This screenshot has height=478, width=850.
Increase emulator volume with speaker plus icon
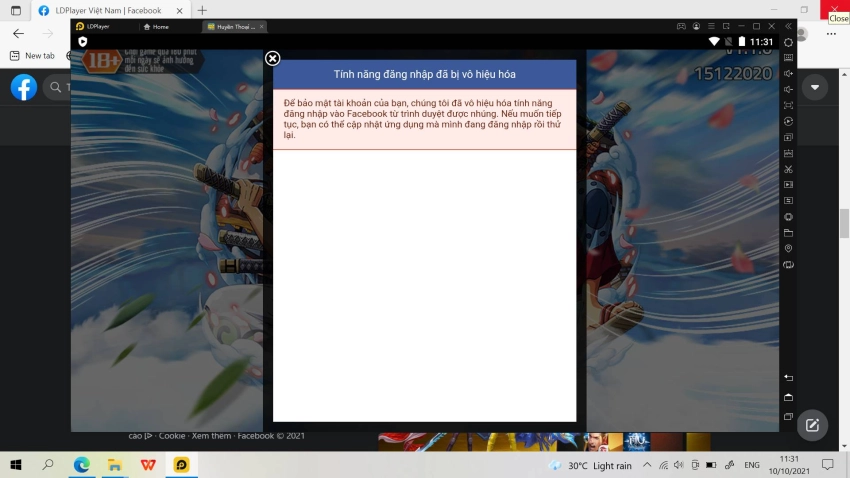788,73
